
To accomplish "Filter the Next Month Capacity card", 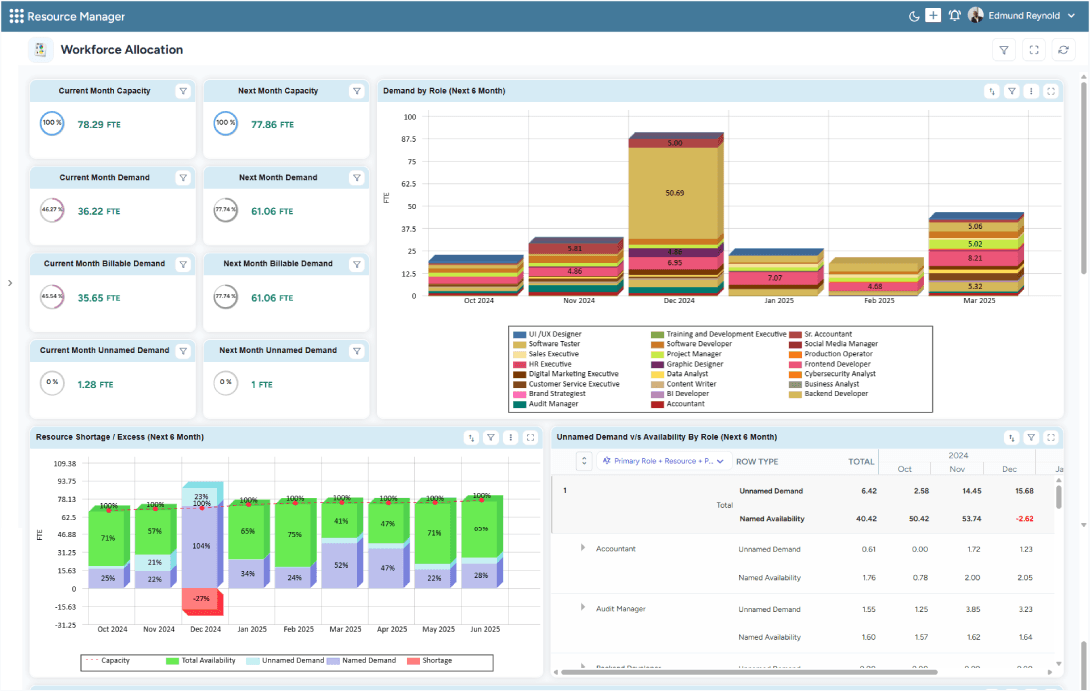I will pos(357,91).
